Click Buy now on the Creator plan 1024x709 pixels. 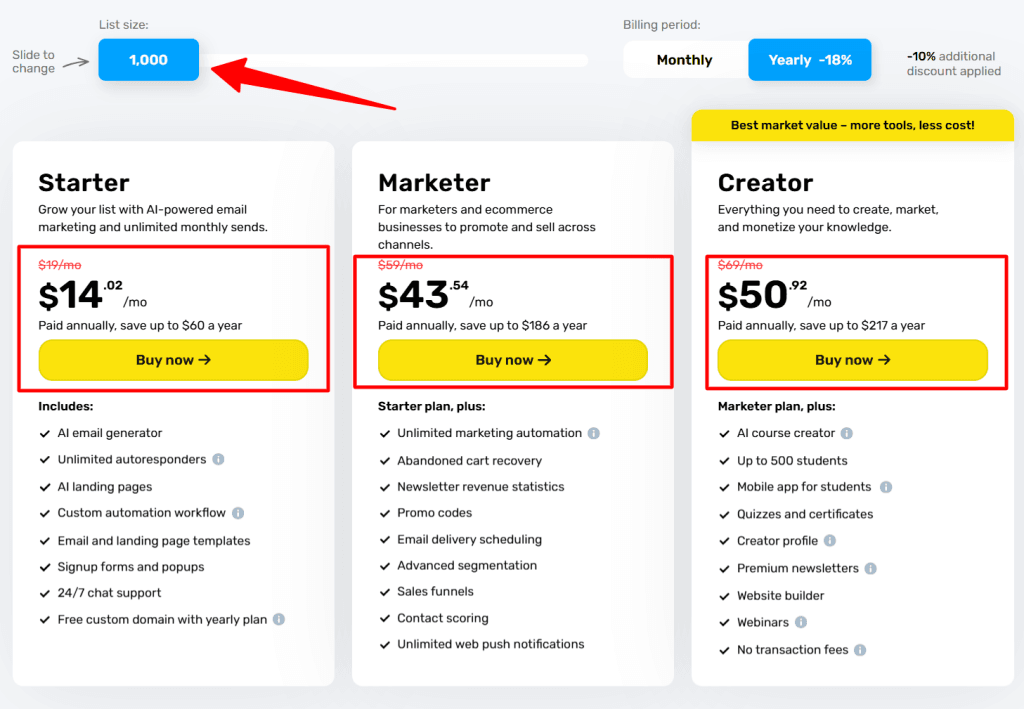point(852,360)
